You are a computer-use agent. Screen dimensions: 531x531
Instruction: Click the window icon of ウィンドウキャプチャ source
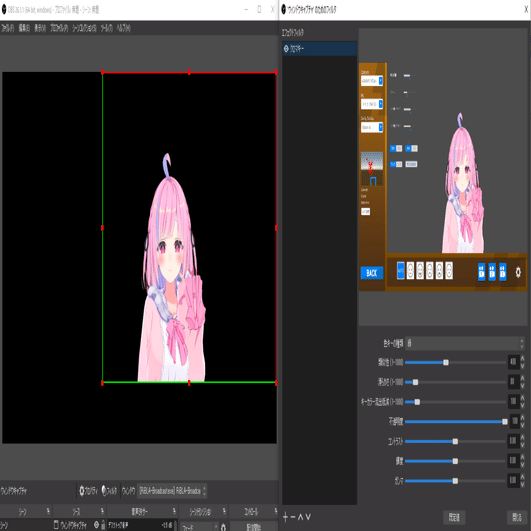coord(57,525)
